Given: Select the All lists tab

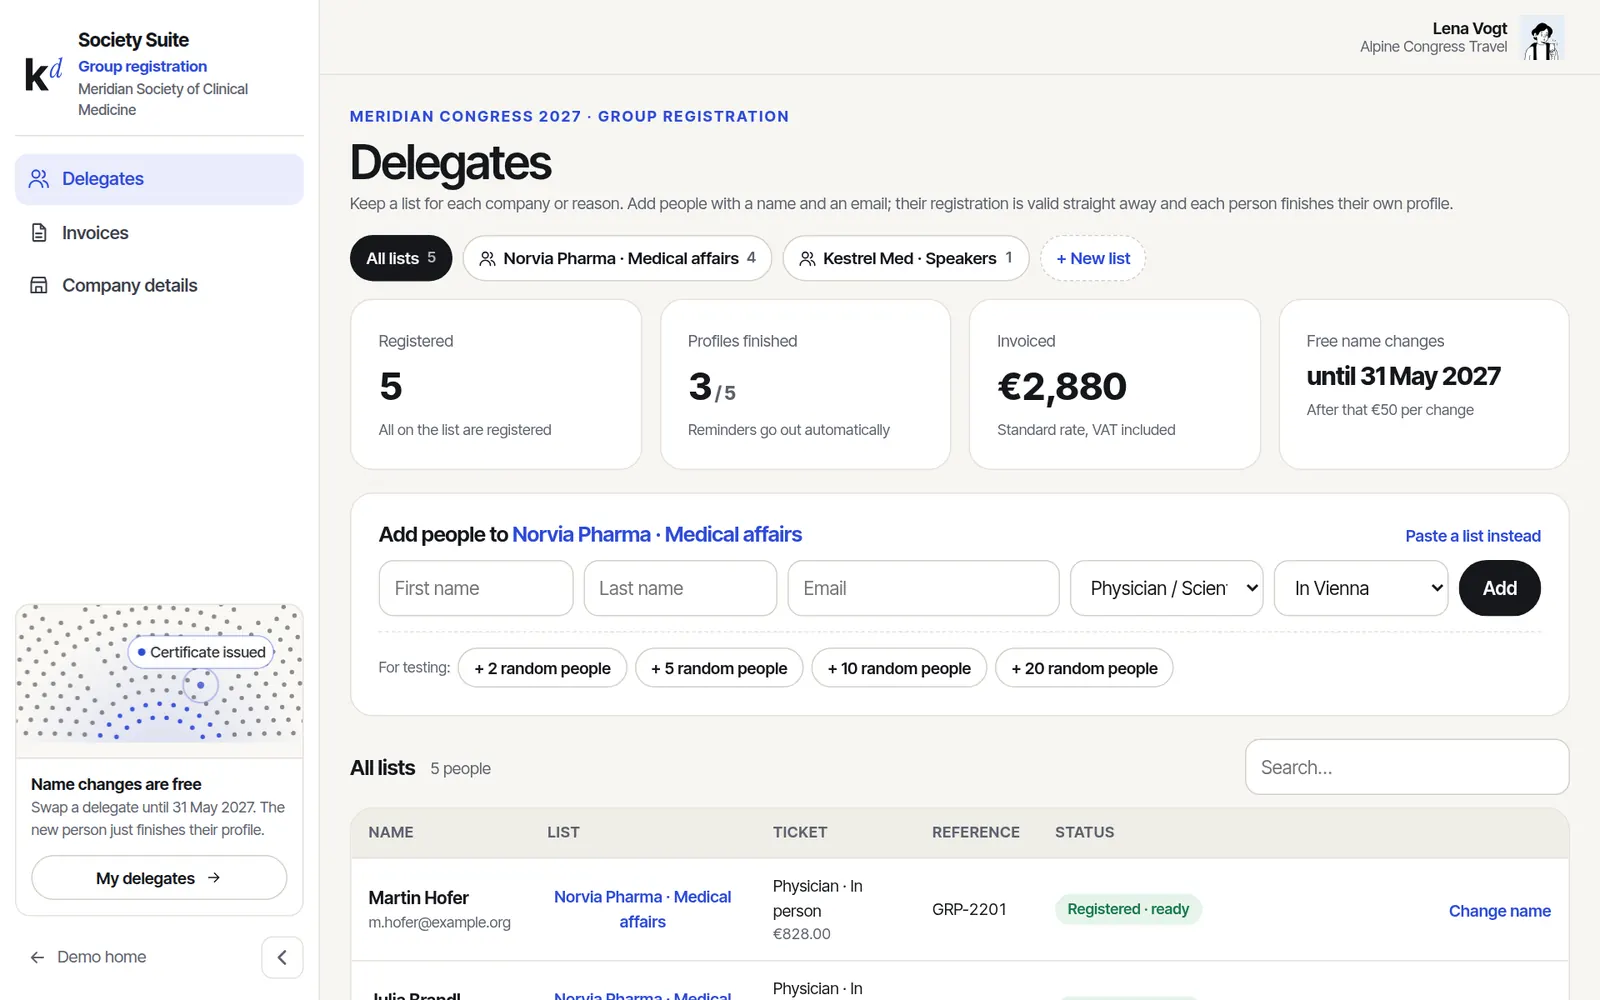Looking at the screenshot, I should pos(401,258).
